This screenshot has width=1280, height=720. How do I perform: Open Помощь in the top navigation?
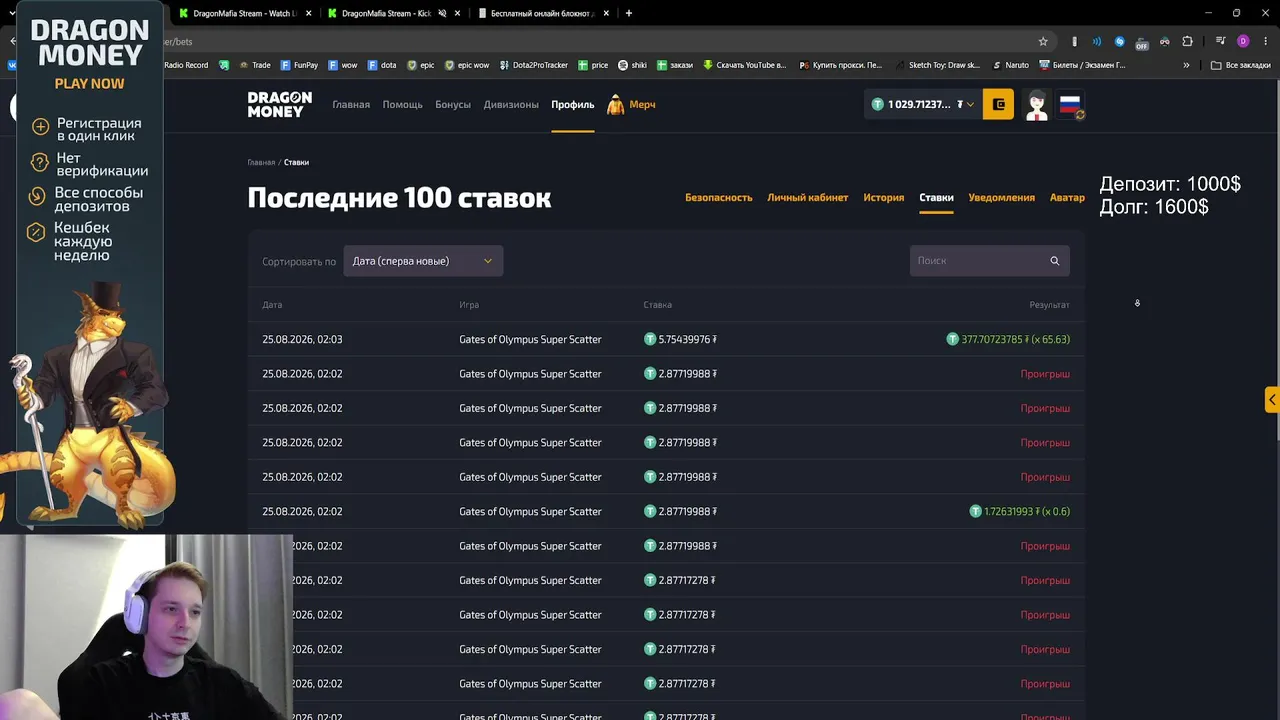click(x=402, y=104)
